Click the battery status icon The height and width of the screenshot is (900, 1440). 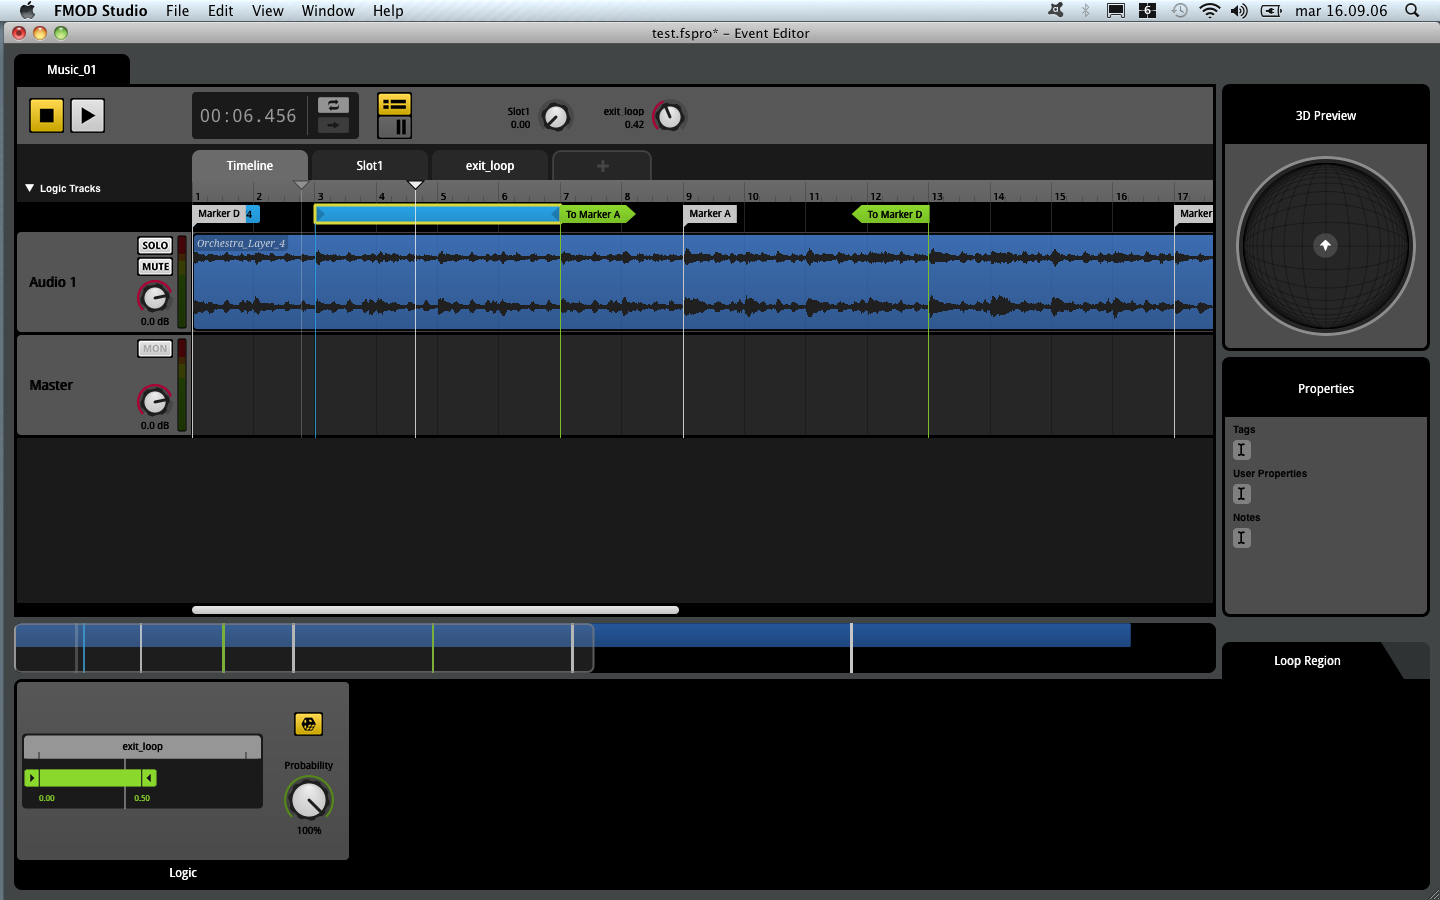tap(1271, 11)
